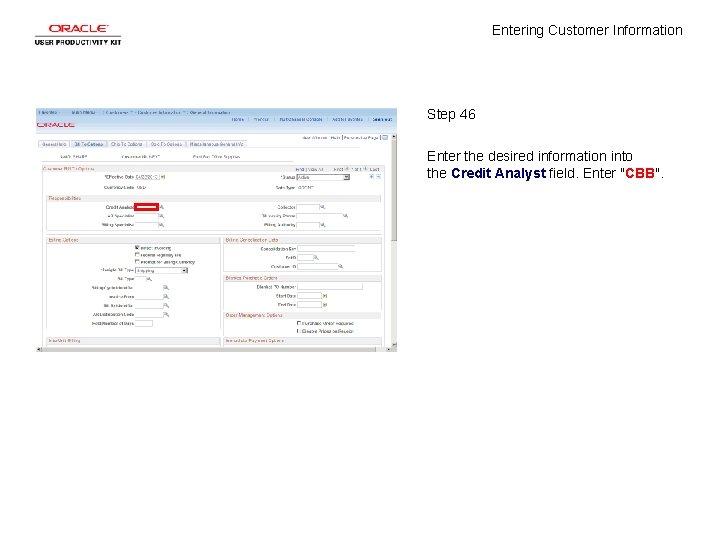Open the Favorites menu
Screen dimensions: 720x540
[x=48, y=112]
